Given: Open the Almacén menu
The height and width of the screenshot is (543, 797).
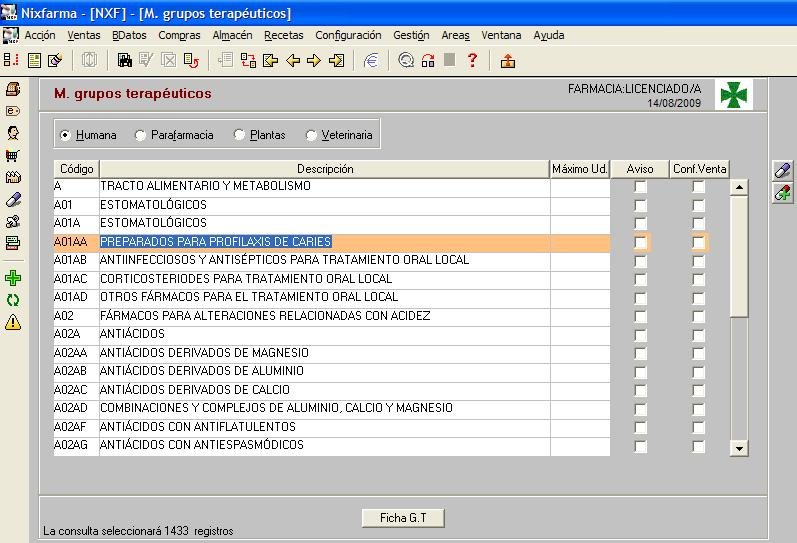Looking at the screenshot, I should coord(232,35).
